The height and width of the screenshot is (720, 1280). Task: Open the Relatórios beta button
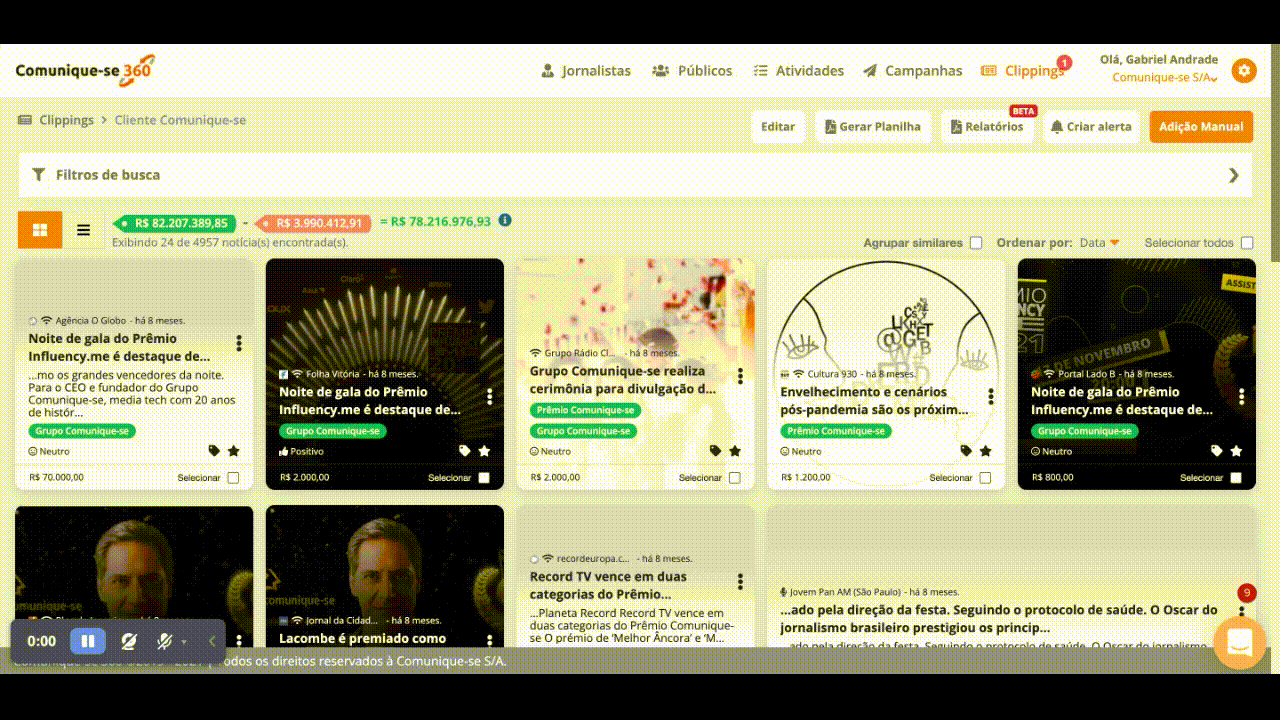pos(988,127)
